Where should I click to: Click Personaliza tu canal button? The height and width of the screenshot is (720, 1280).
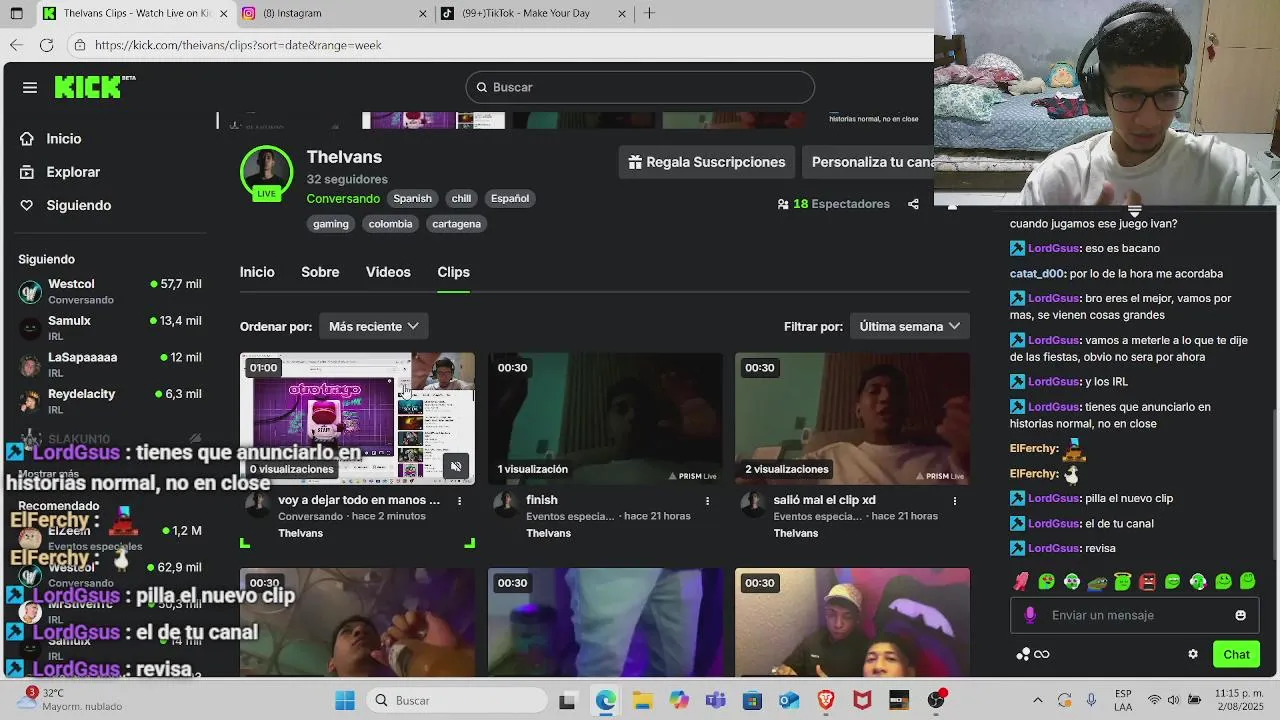(868, 162)
